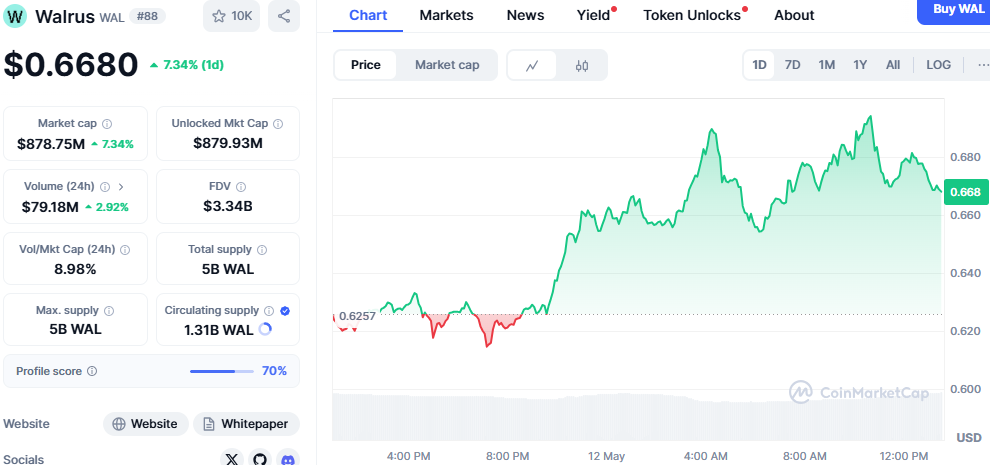
Task: Click the $879.93M unlocked market cap value
Action: coord(228,143)
